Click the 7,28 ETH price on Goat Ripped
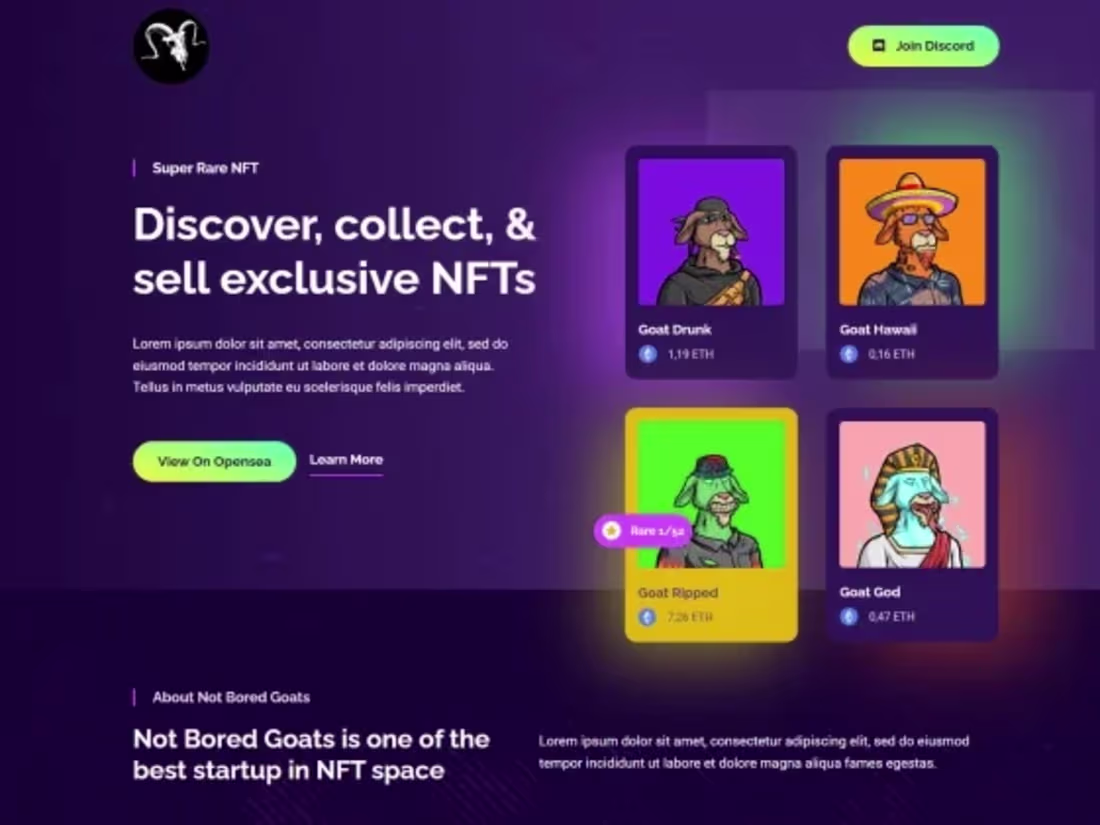 [x=690, y=617]
